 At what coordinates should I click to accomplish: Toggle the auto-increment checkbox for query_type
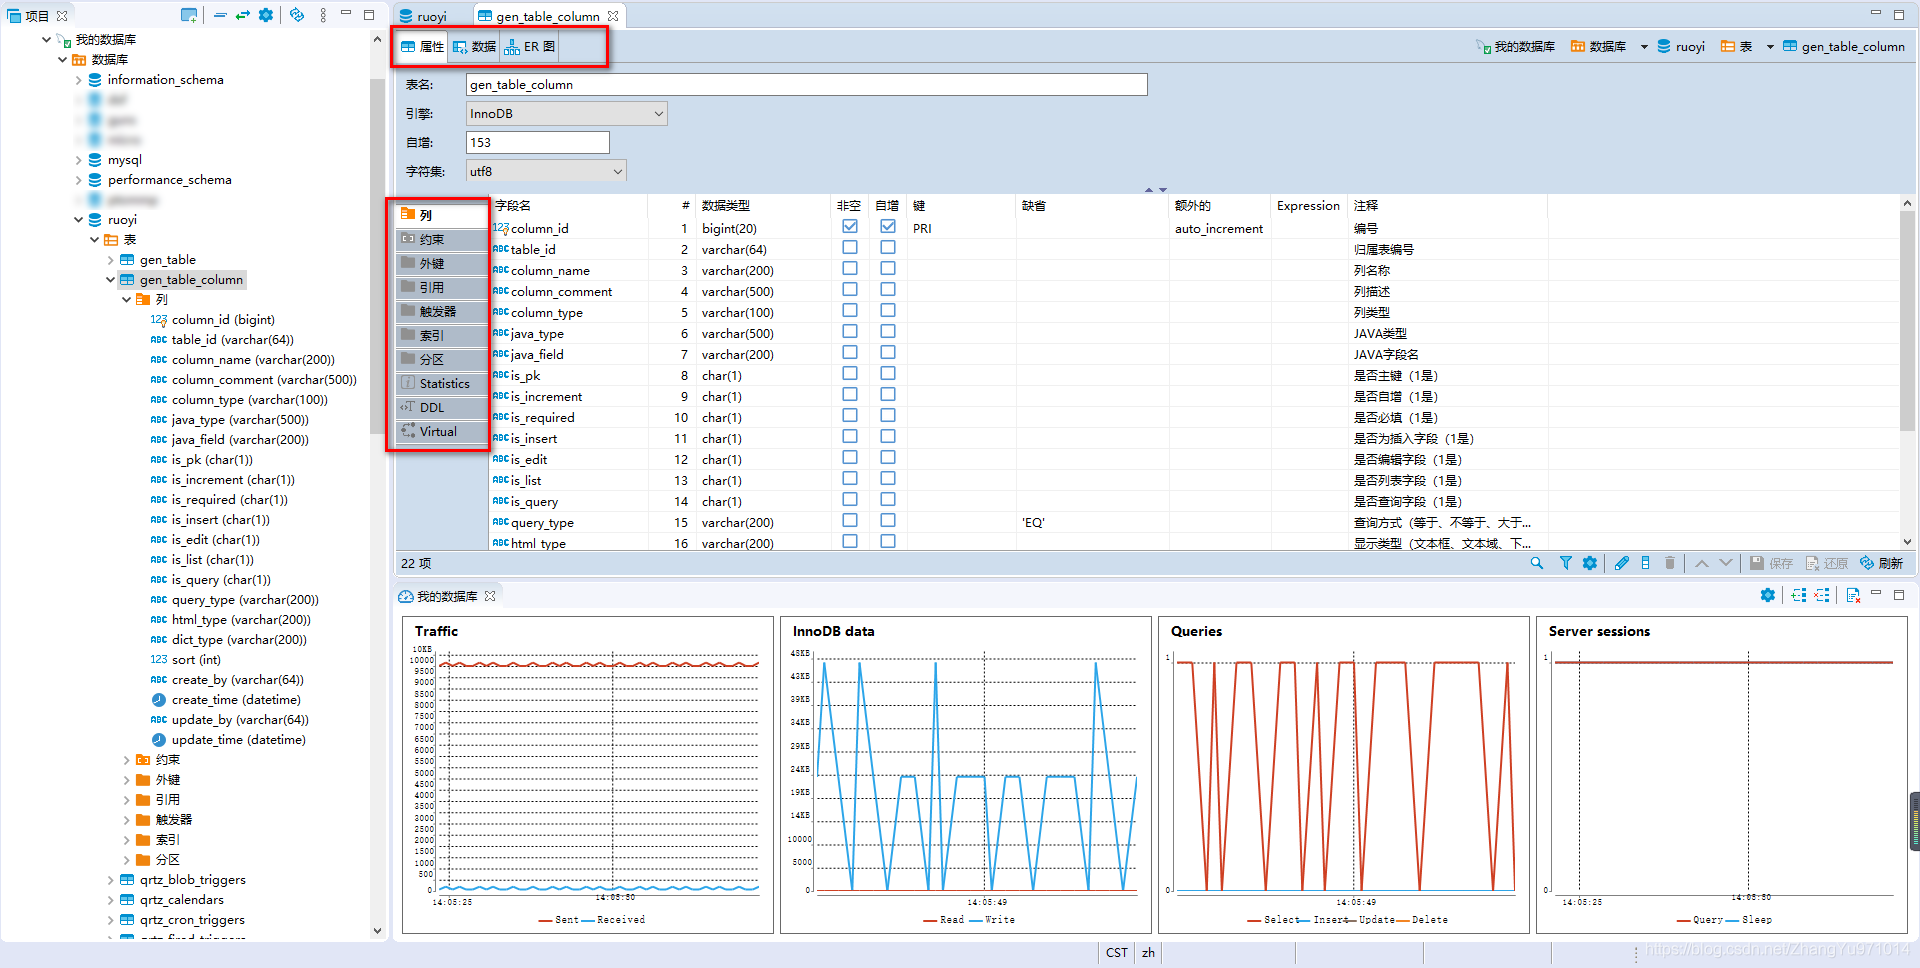888,521
